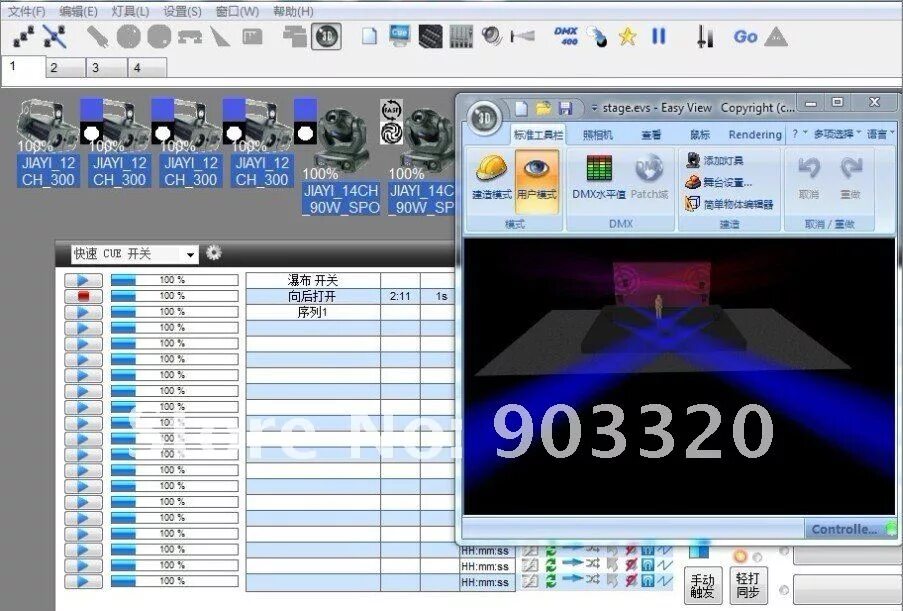Screen dimensions: 903x611
Task: Switch to the 鼠标 ribbon tab
Action: point(700,135)
